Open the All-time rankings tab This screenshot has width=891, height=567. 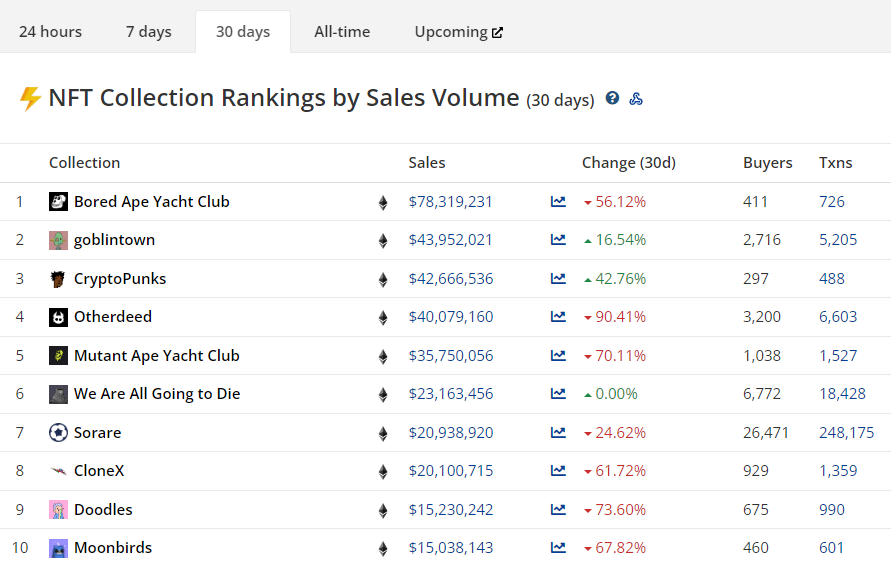pyautogui.click(x=342, y=32)
